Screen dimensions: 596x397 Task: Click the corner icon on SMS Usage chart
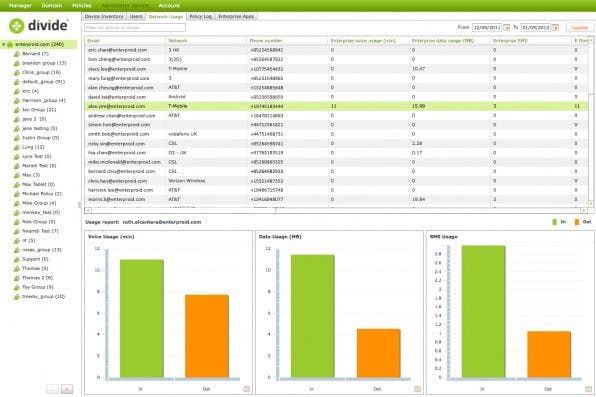click(x=588, y=389)
